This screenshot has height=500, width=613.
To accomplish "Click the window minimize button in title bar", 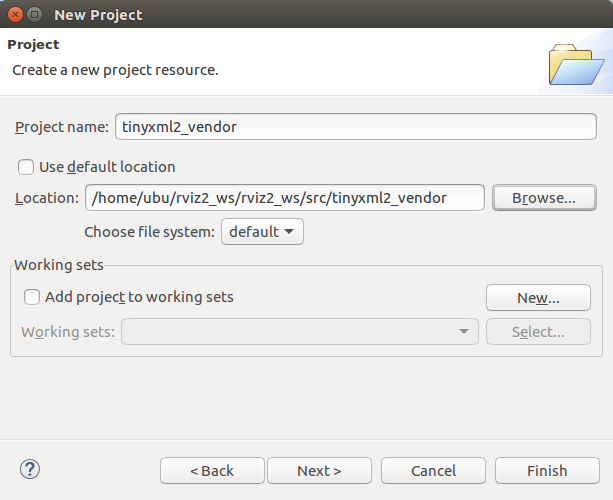I will click(x=35, y=15).
